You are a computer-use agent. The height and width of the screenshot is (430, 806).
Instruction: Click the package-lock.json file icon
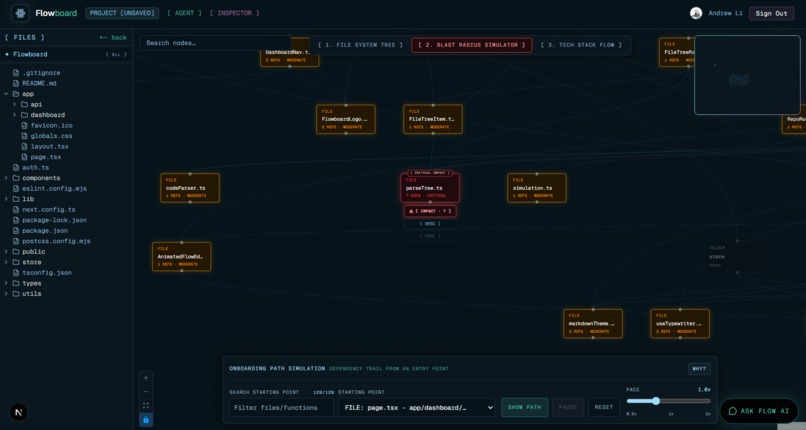[x=16, y=220]
